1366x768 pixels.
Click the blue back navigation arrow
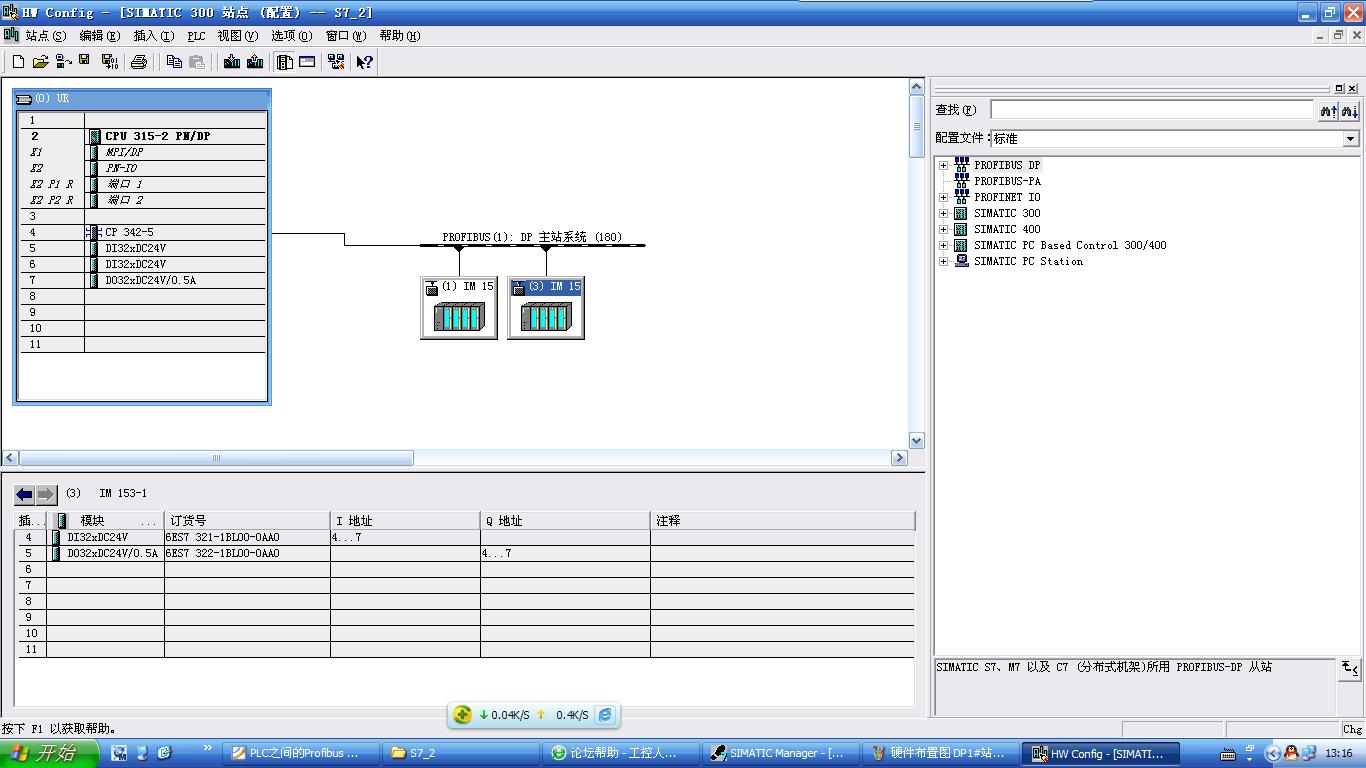pos(24,494)
